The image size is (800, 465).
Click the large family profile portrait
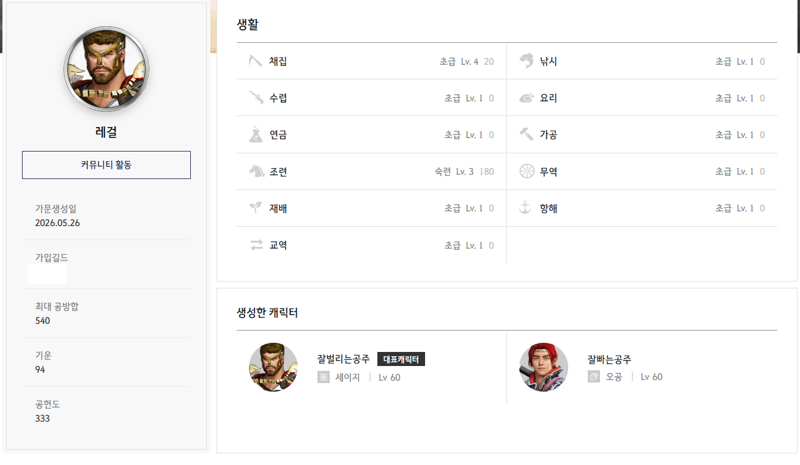pyautogui.click(x=106, y=69)
